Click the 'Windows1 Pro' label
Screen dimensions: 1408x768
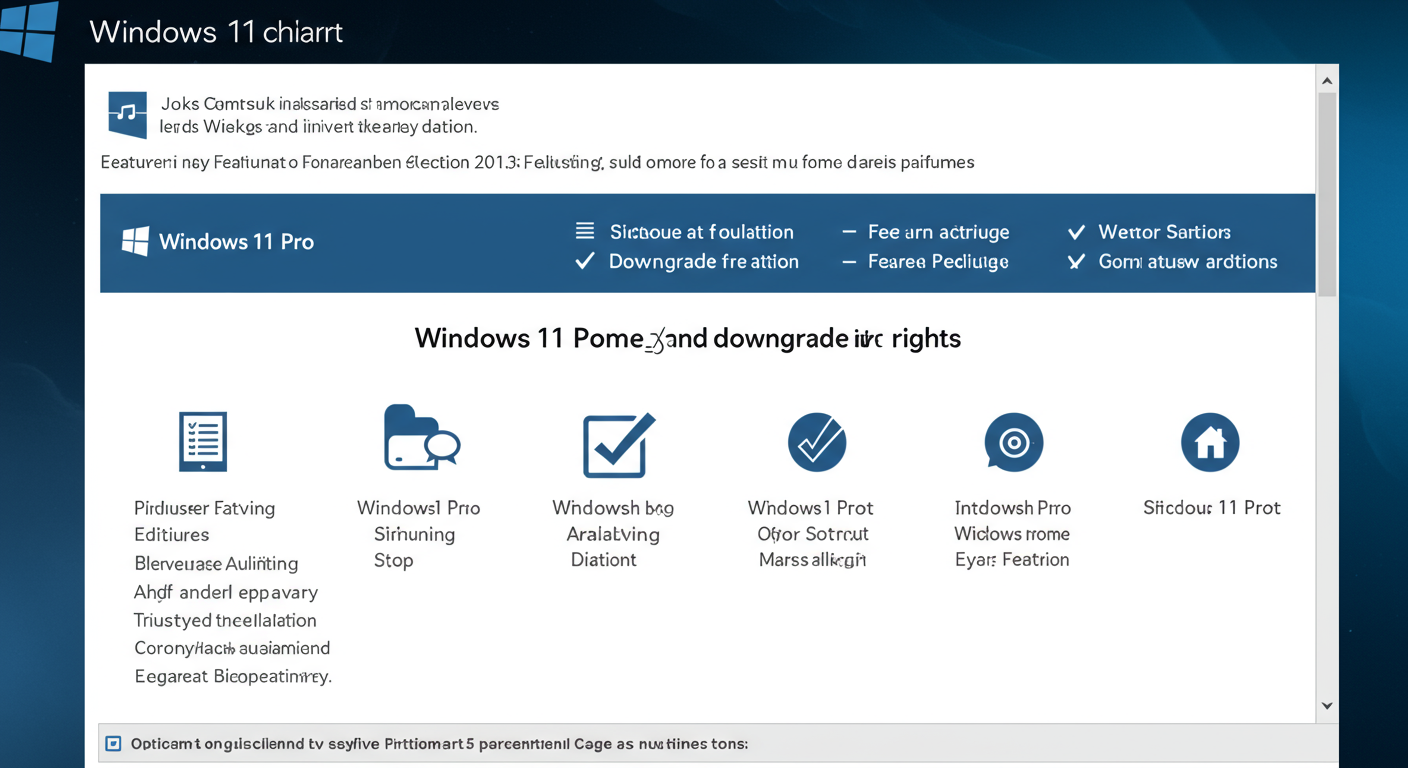click(419, 508)
